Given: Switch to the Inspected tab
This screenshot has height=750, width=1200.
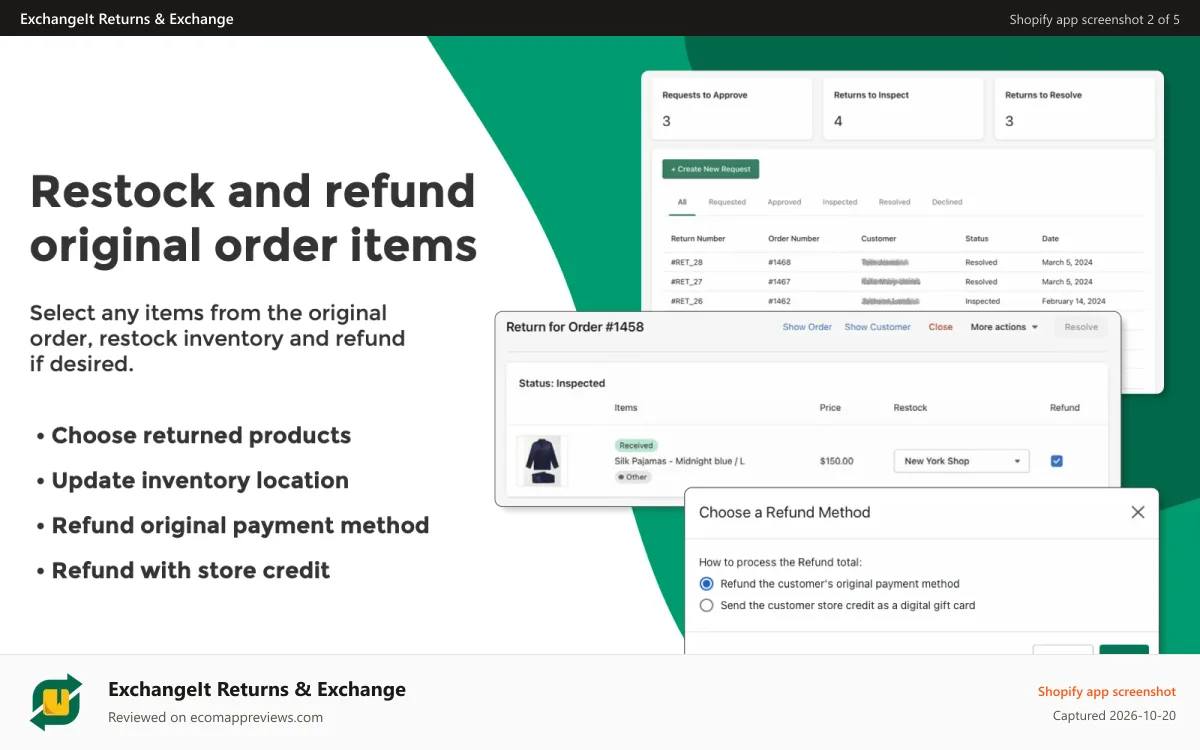Looking at the screenshot, I should tap(840, 202).
